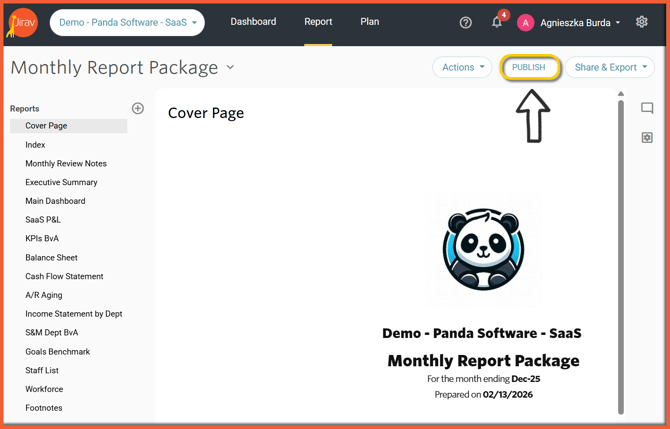This screenshot has height=429, width=670.
Task: Open the help question mark icon
Action: (x=465, y=22)
